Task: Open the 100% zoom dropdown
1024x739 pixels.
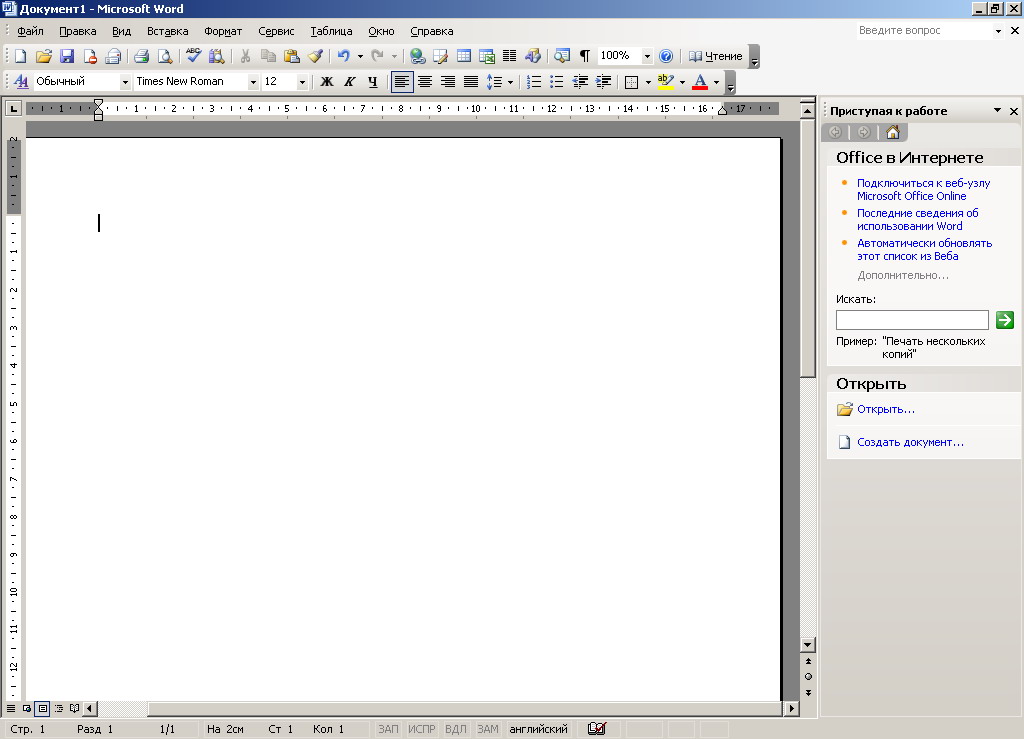Action: pyautogui.click(x=646, y=57)
